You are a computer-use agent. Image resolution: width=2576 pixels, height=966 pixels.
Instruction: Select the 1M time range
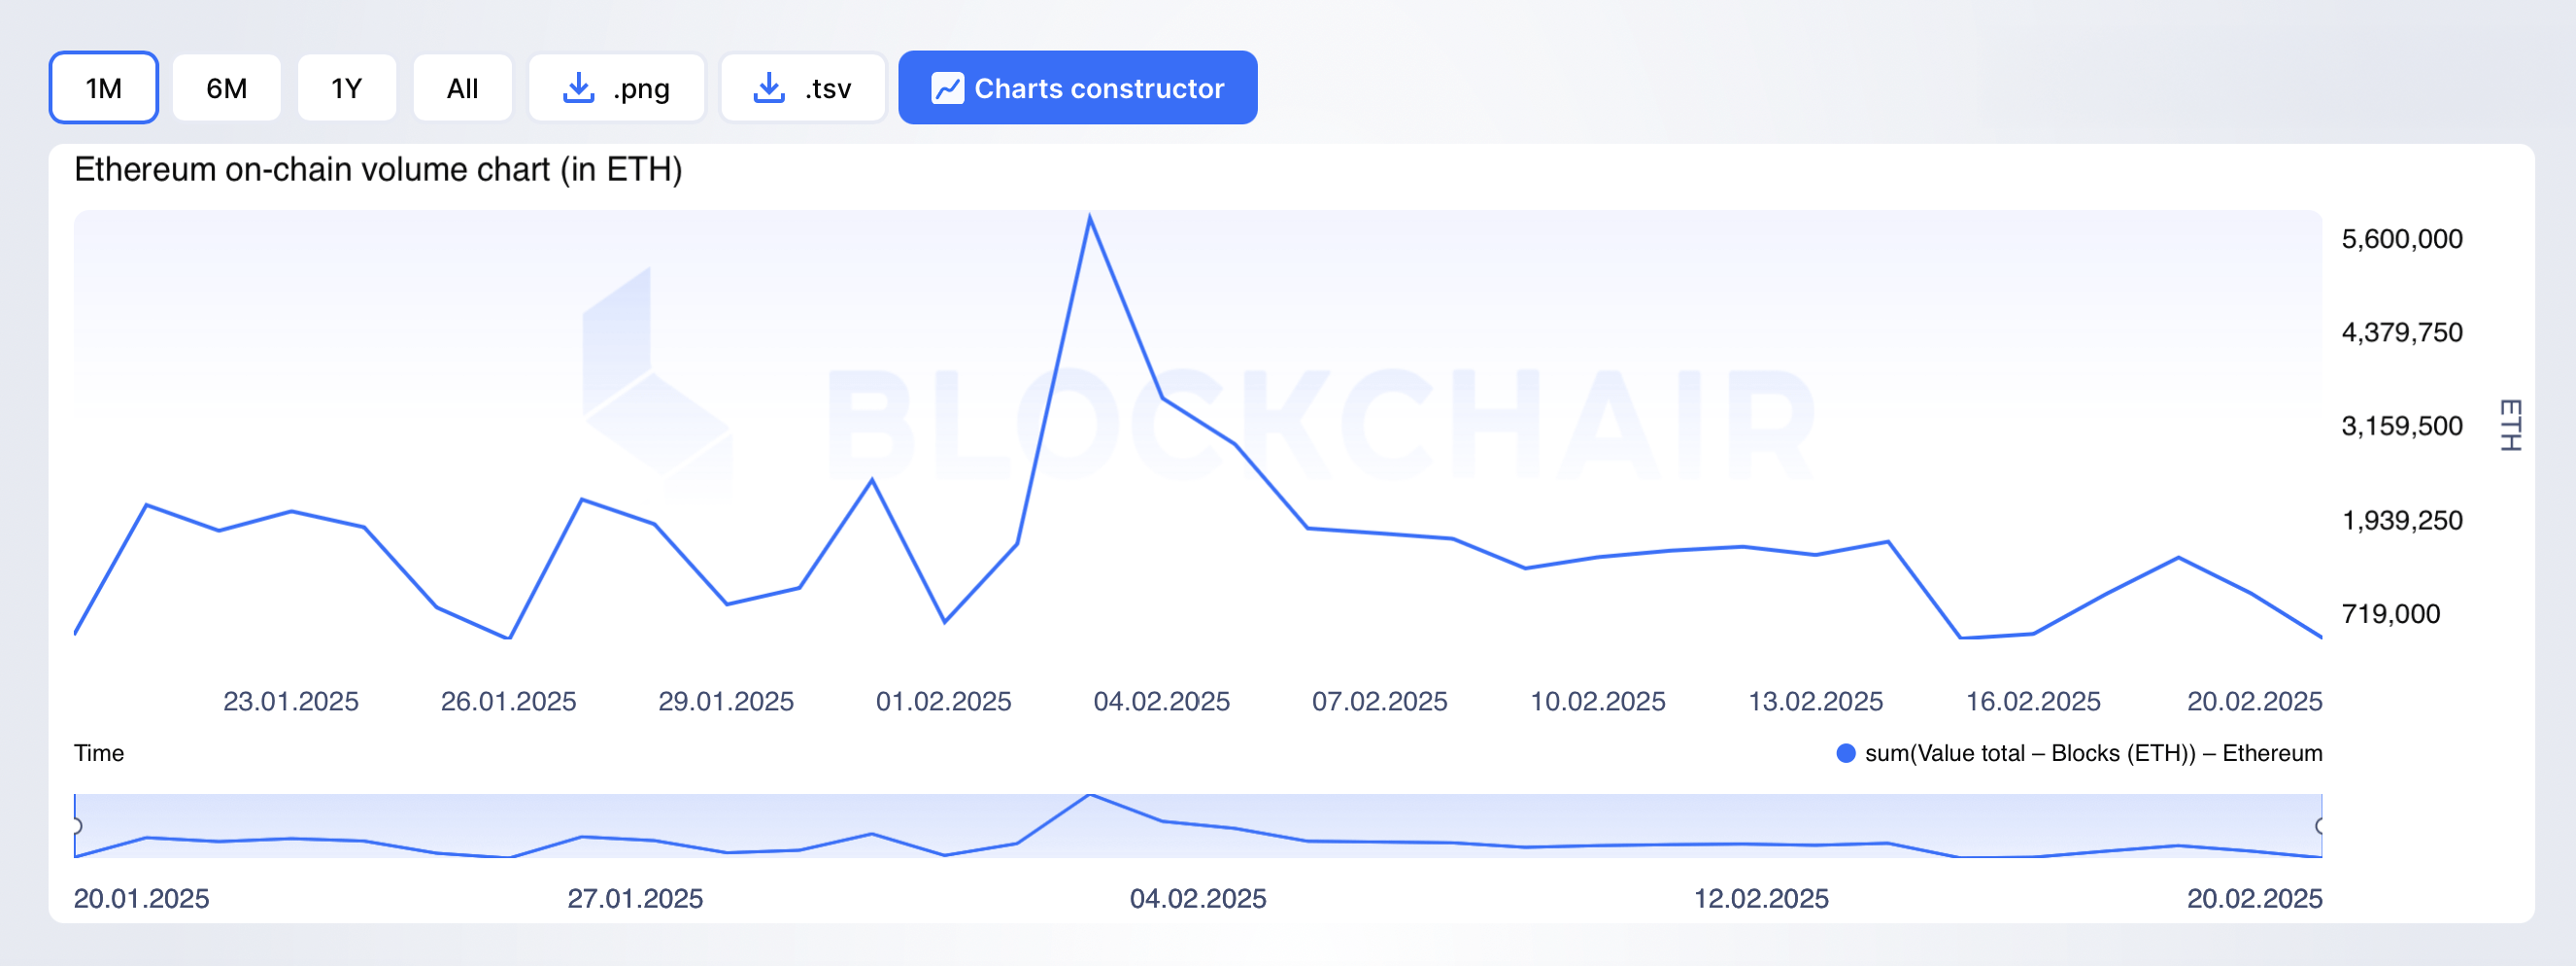pos(103,87)
